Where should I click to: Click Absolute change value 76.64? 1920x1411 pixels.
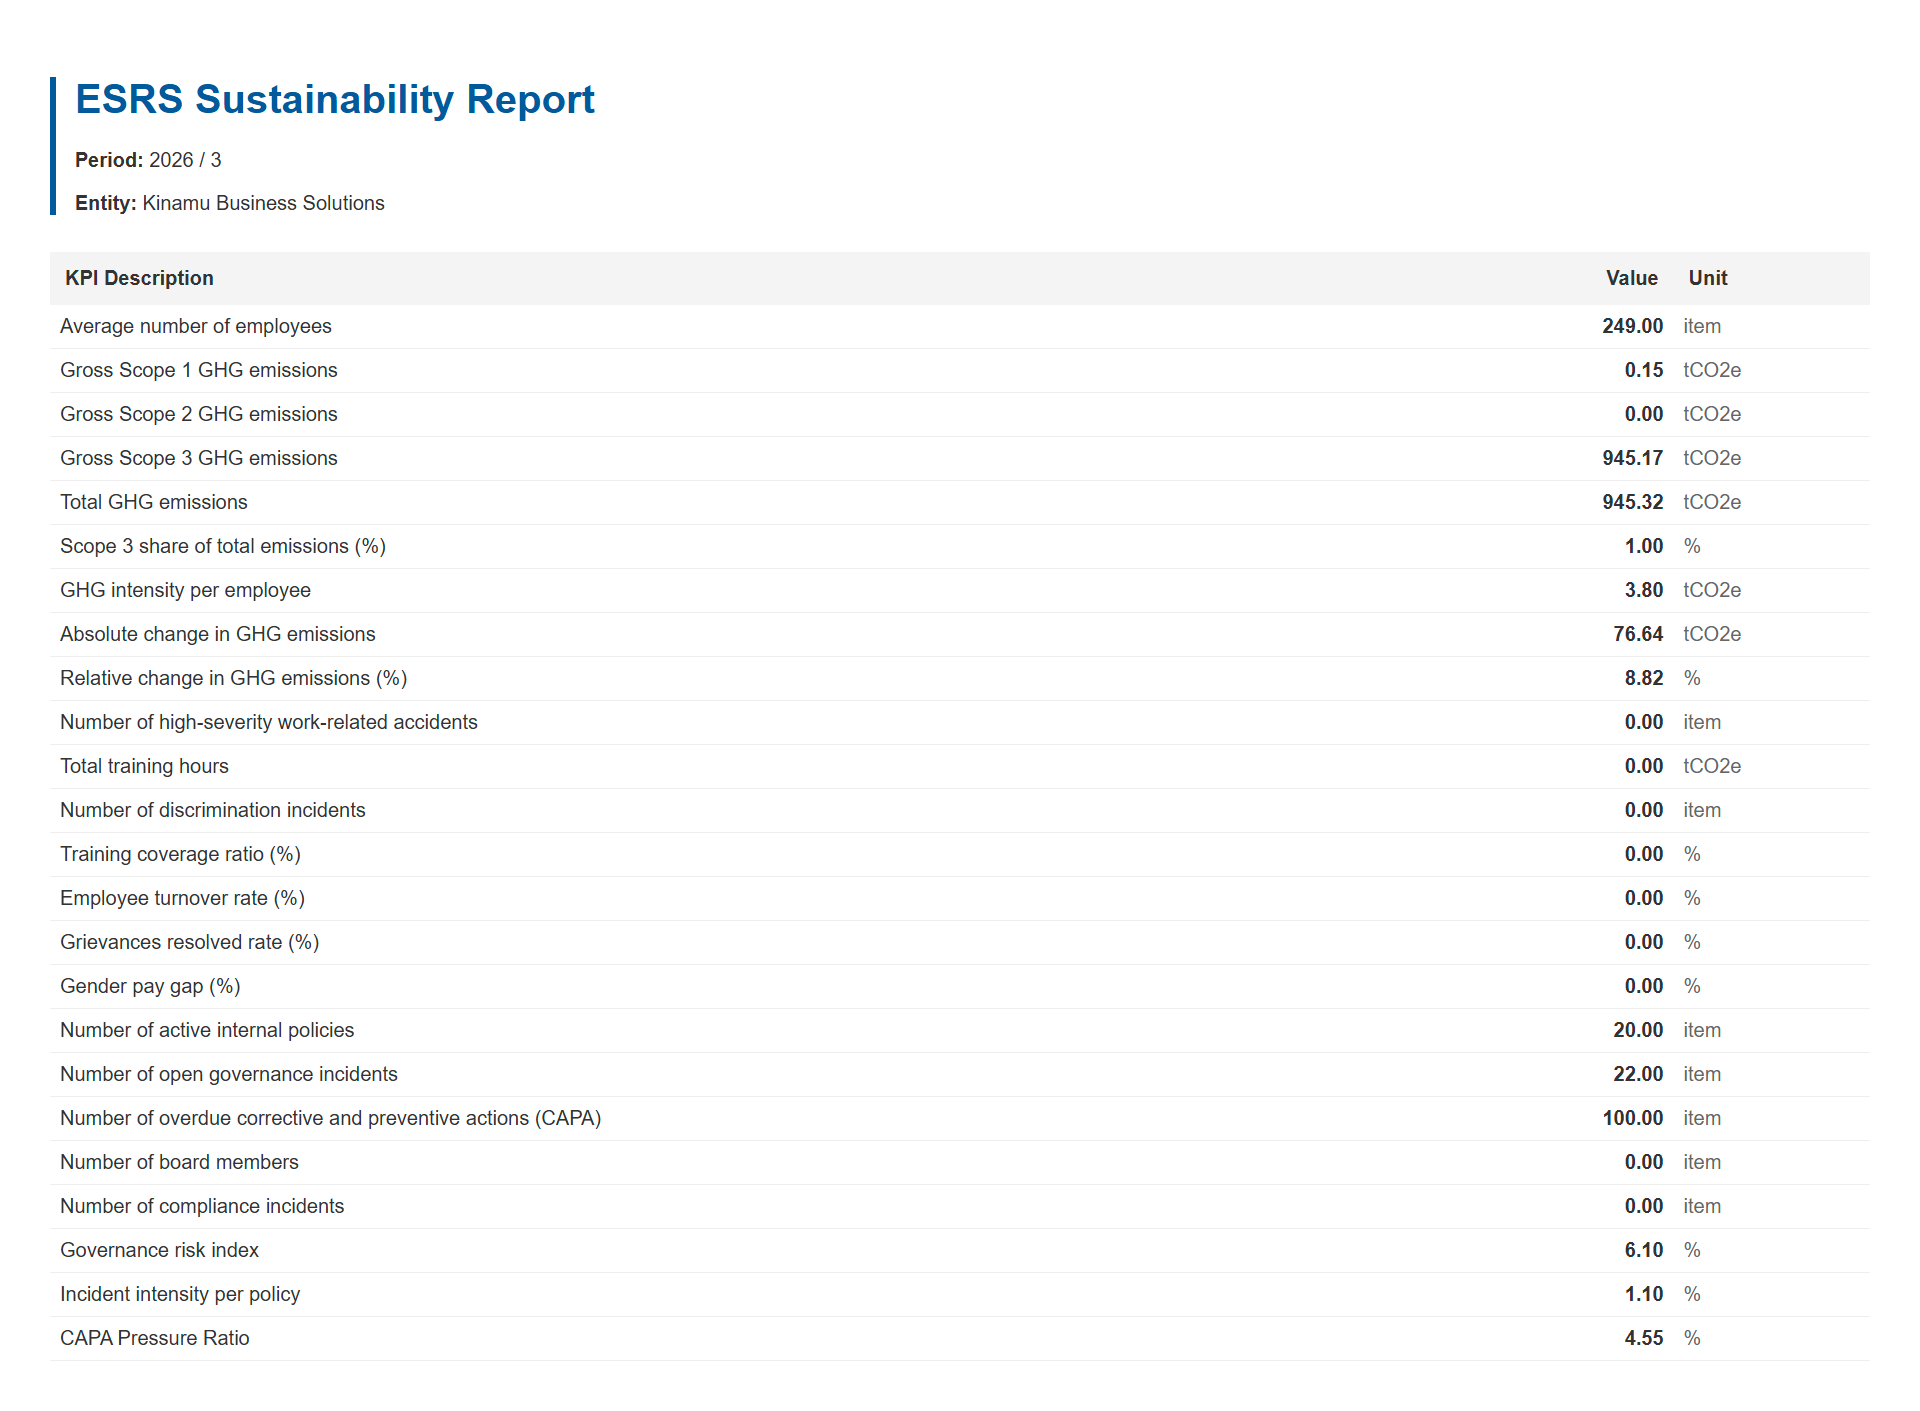tap(1638, 634)
